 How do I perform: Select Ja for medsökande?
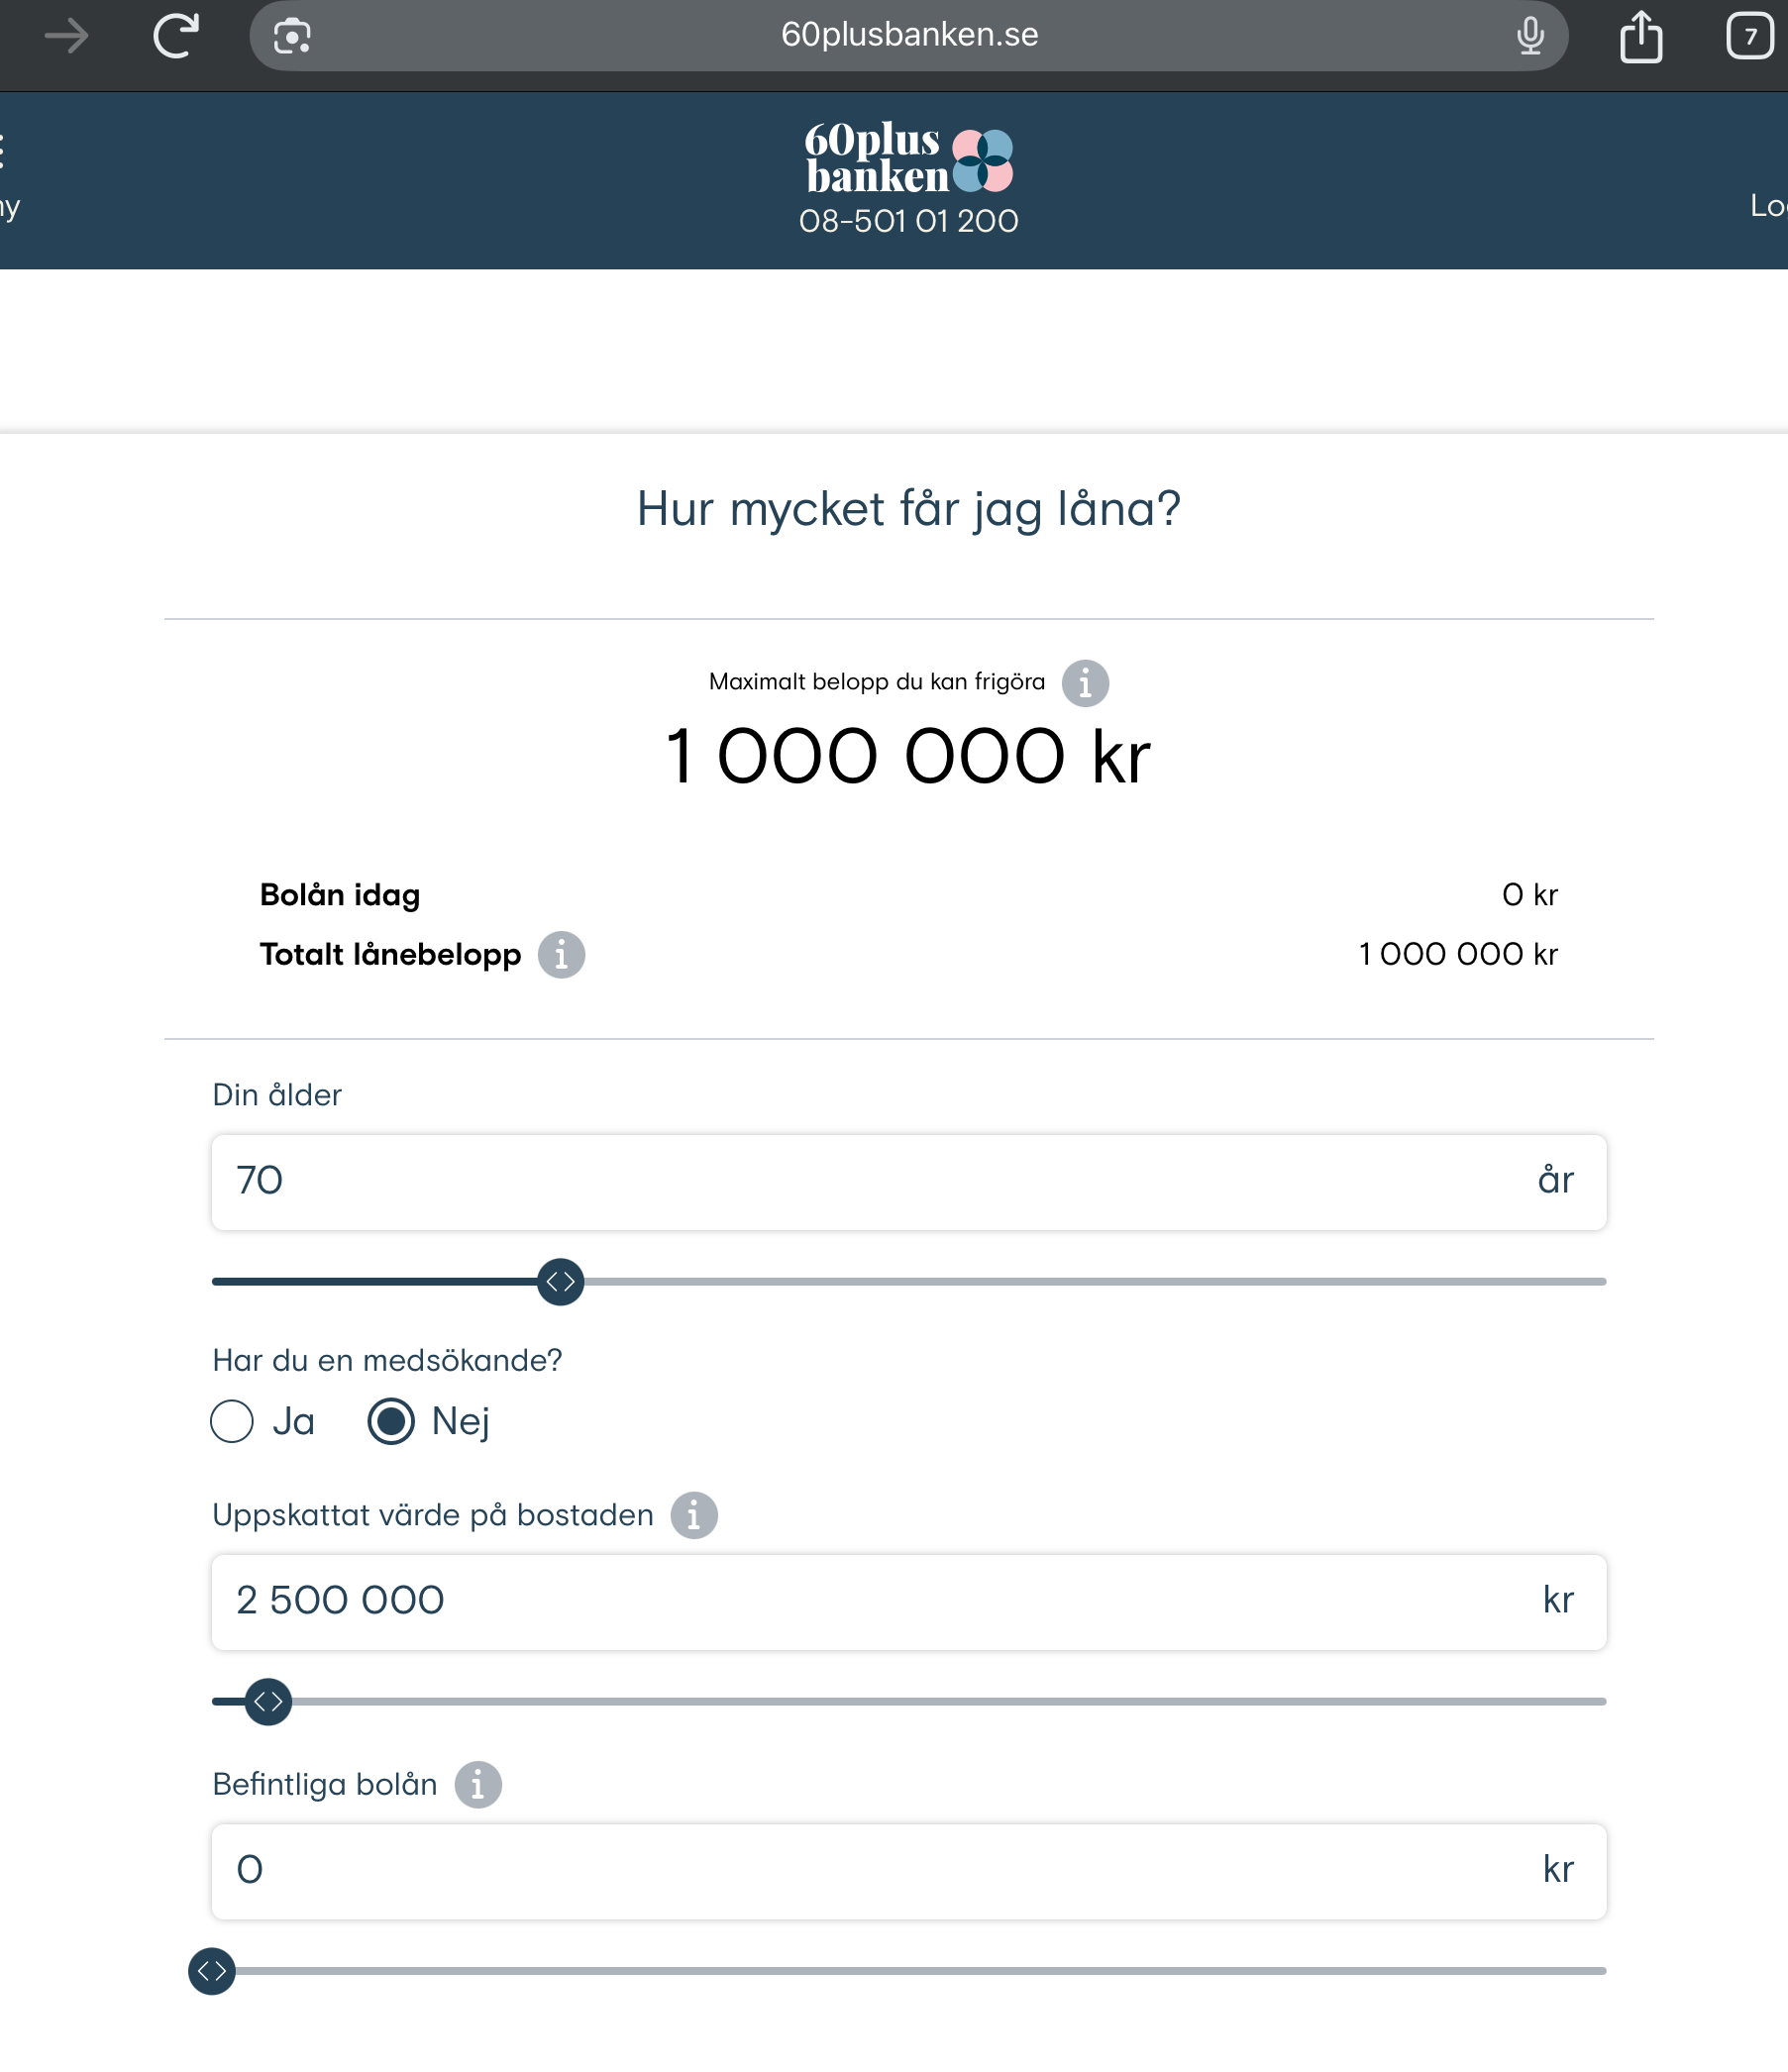pyautogui.click(x=232, y=1421)
